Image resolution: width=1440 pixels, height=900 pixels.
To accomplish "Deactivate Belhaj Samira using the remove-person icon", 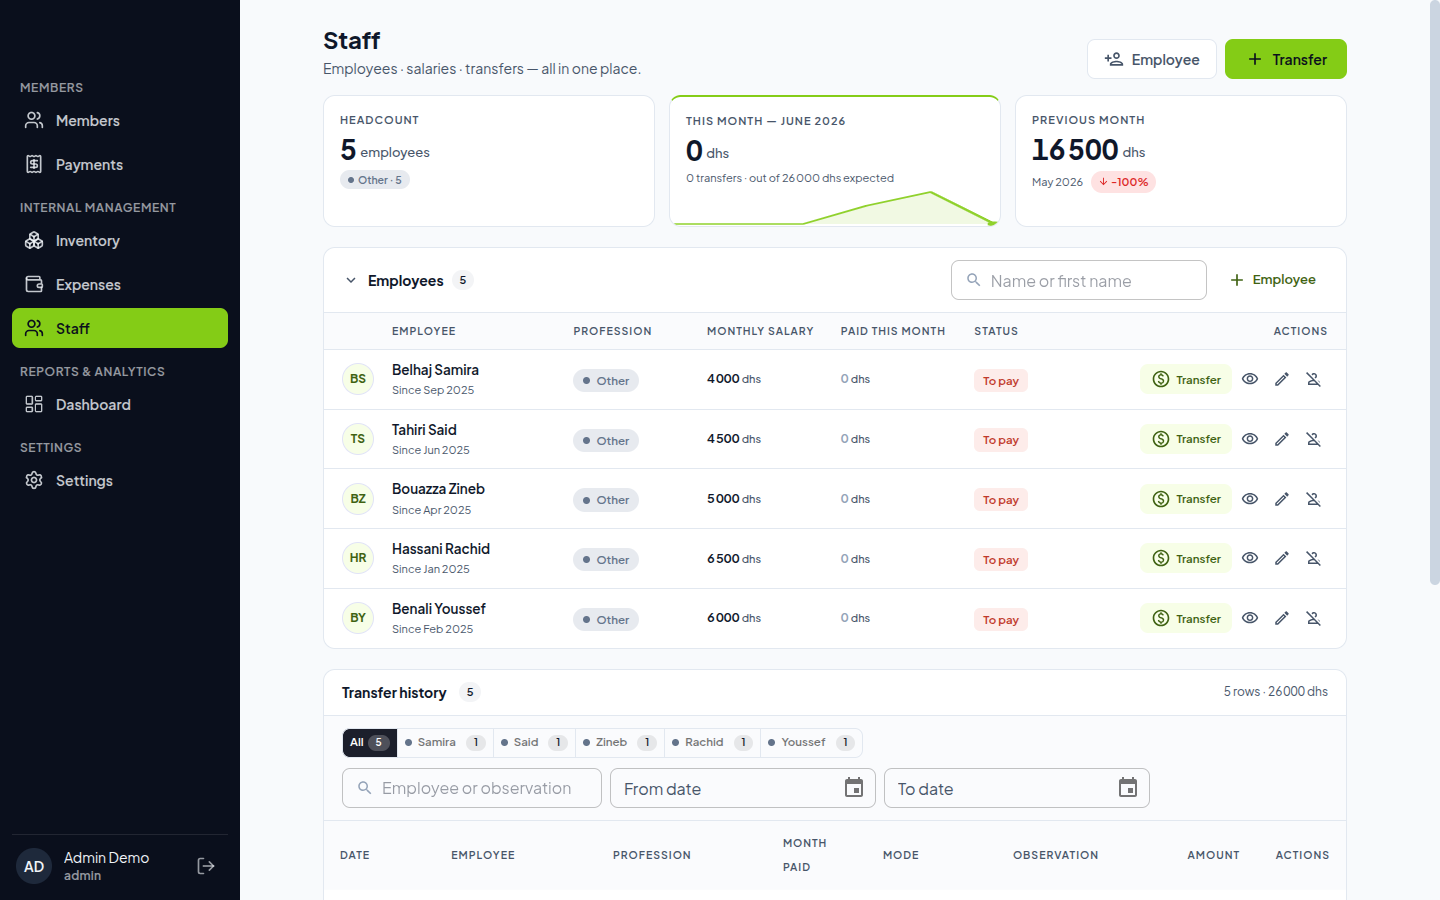I will [1314, 379].
